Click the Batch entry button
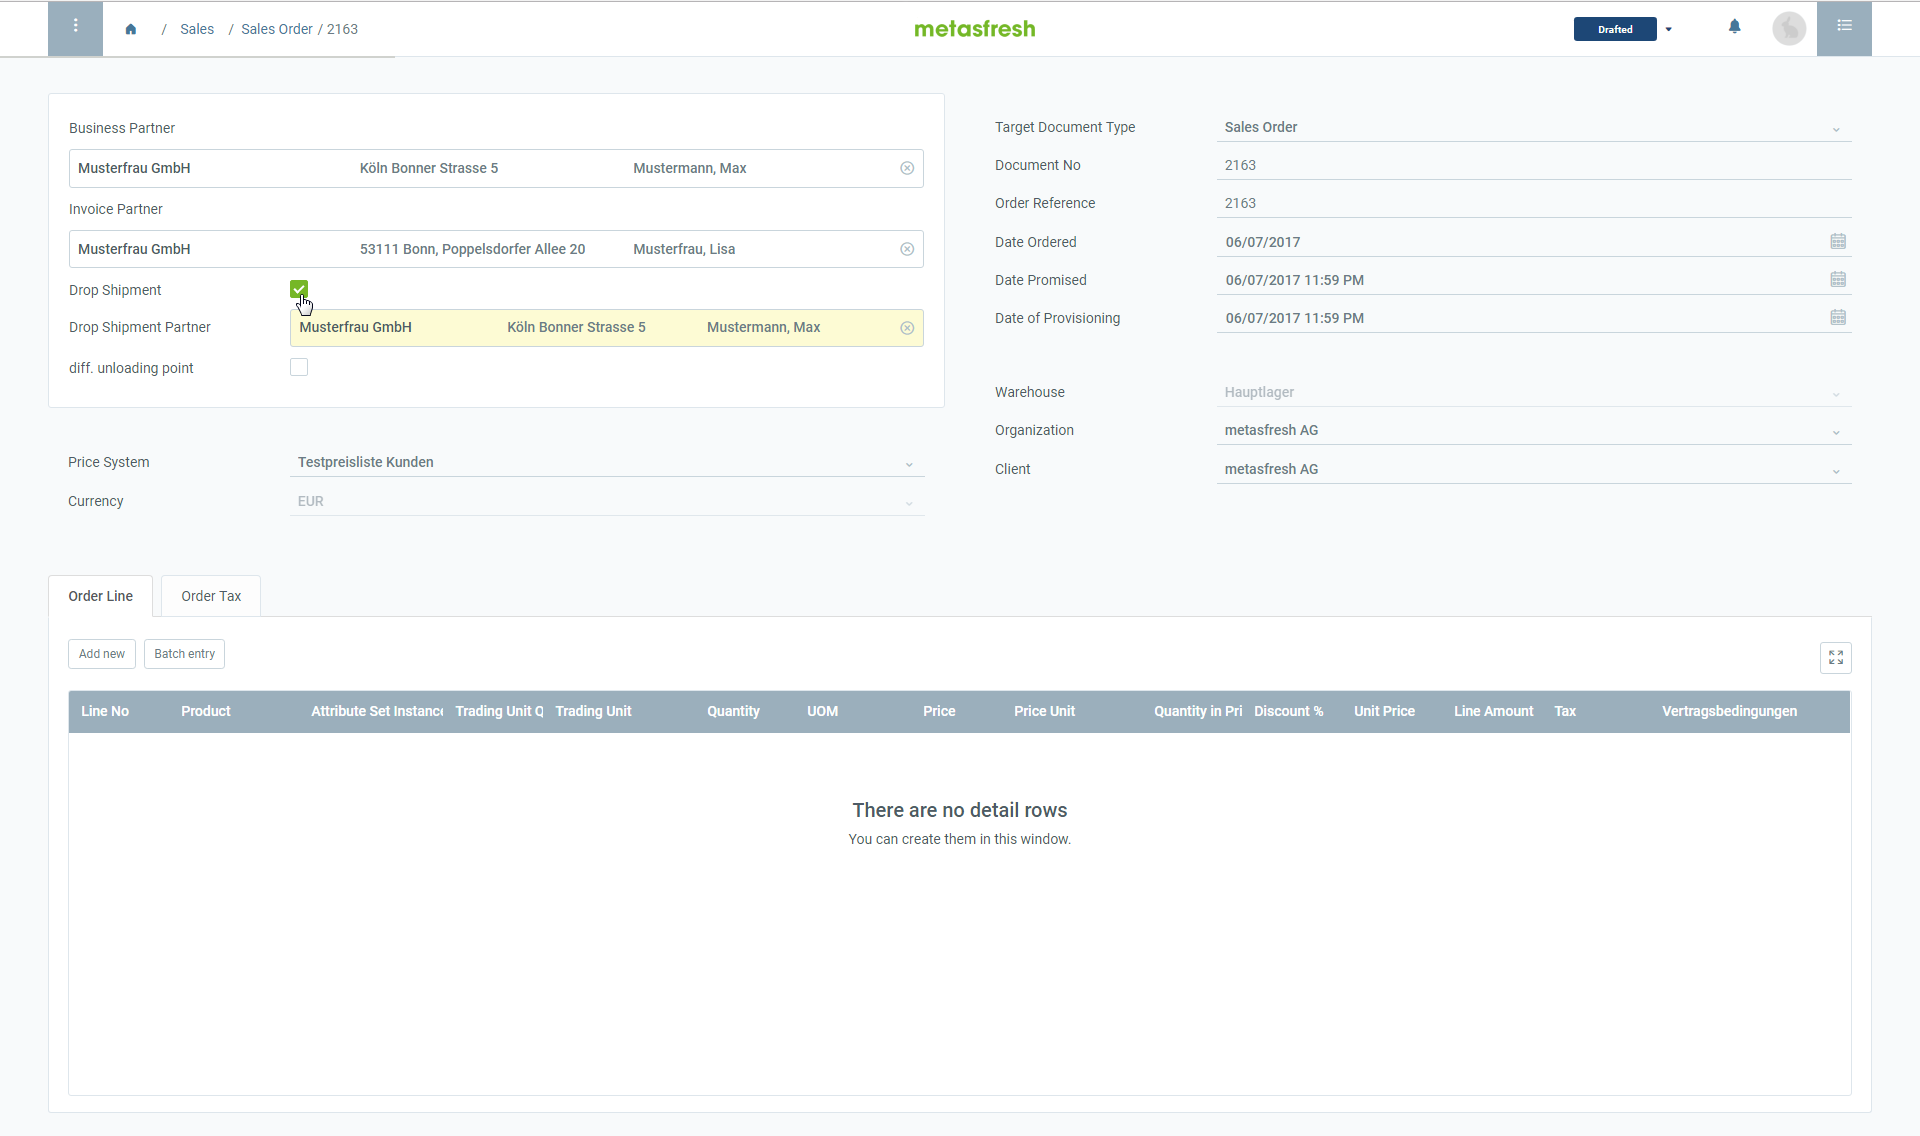Screen dimensions: 1920x1136 184,653
